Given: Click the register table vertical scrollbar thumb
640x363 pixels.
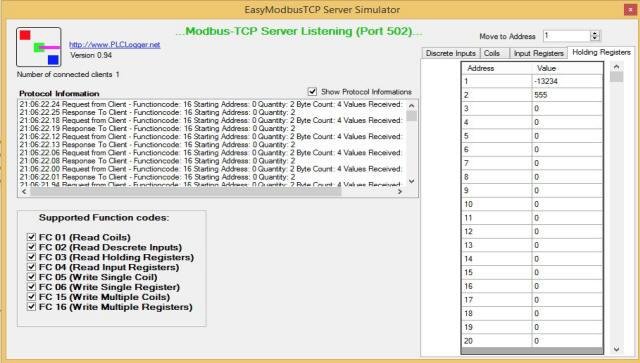Looking at the screenshot, I should [616, 77].
